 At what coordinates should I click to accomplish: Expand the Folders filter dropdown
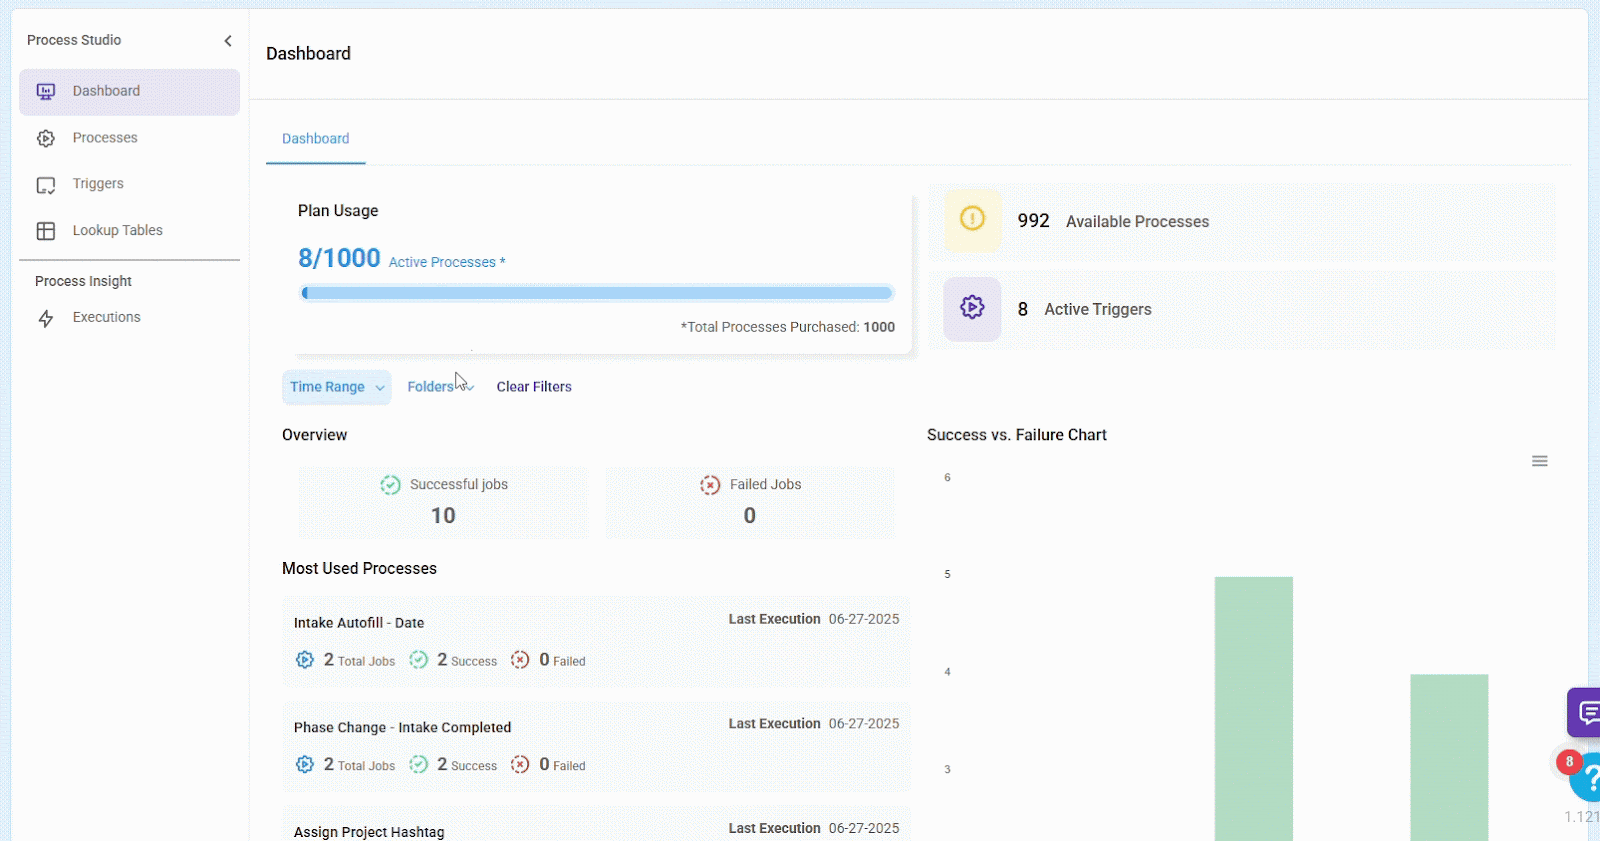439,387
